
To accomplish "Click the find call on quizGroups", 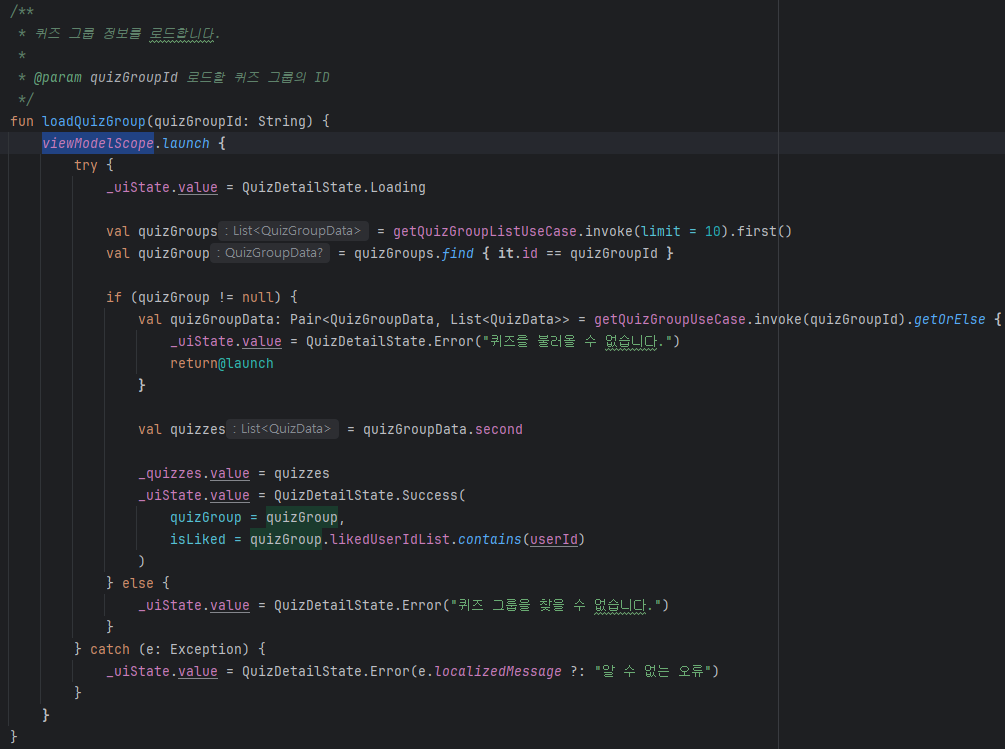I will (458, 253).
